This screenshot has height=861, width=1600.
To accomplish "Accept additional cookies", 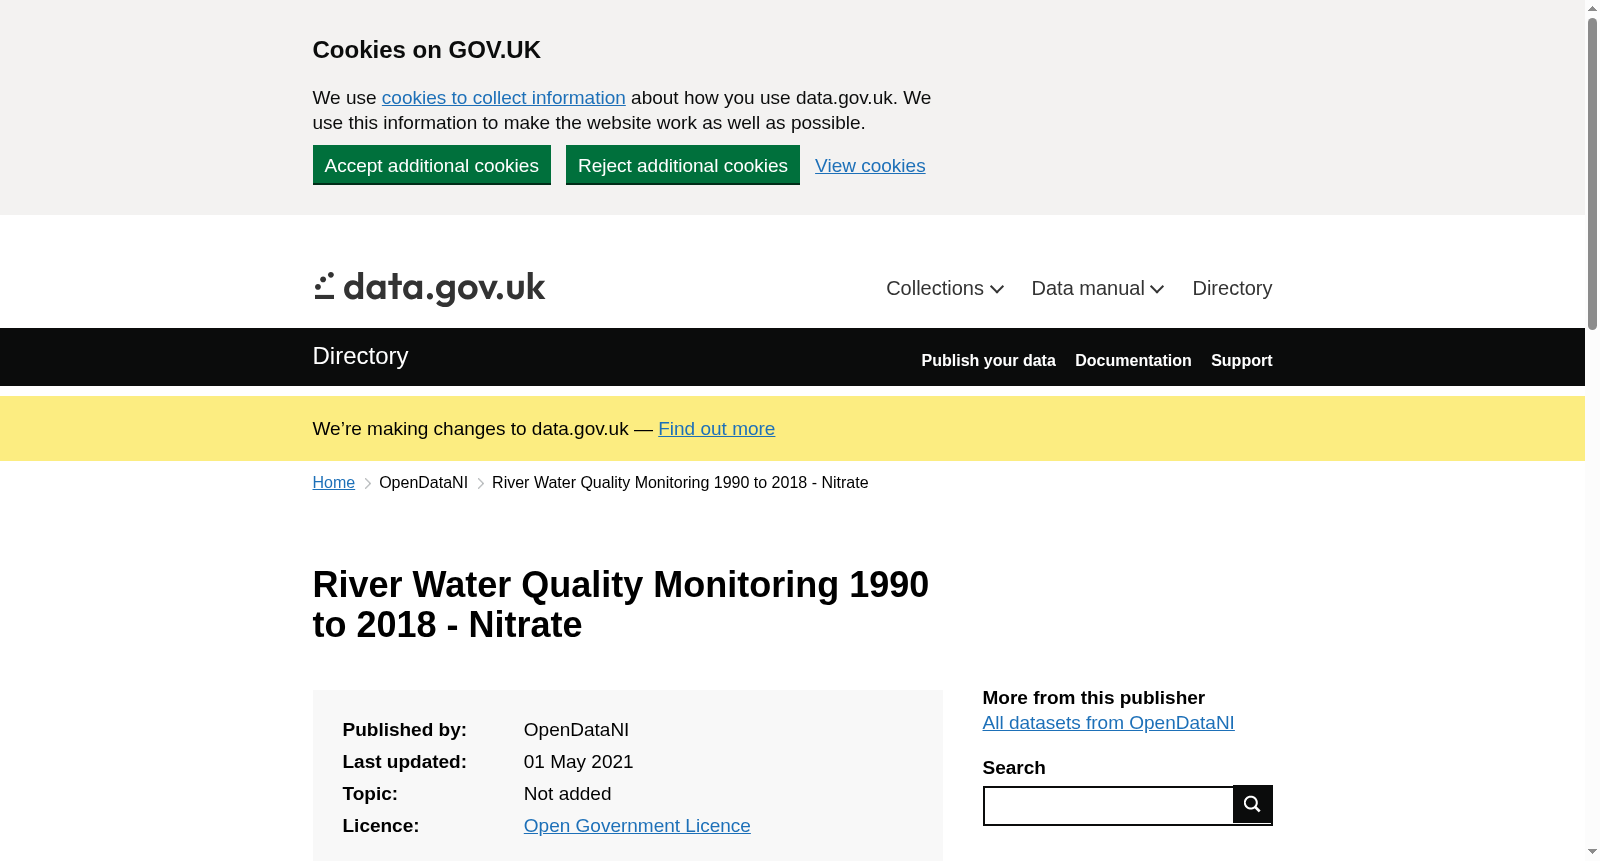I will click(x=432, y=165).
